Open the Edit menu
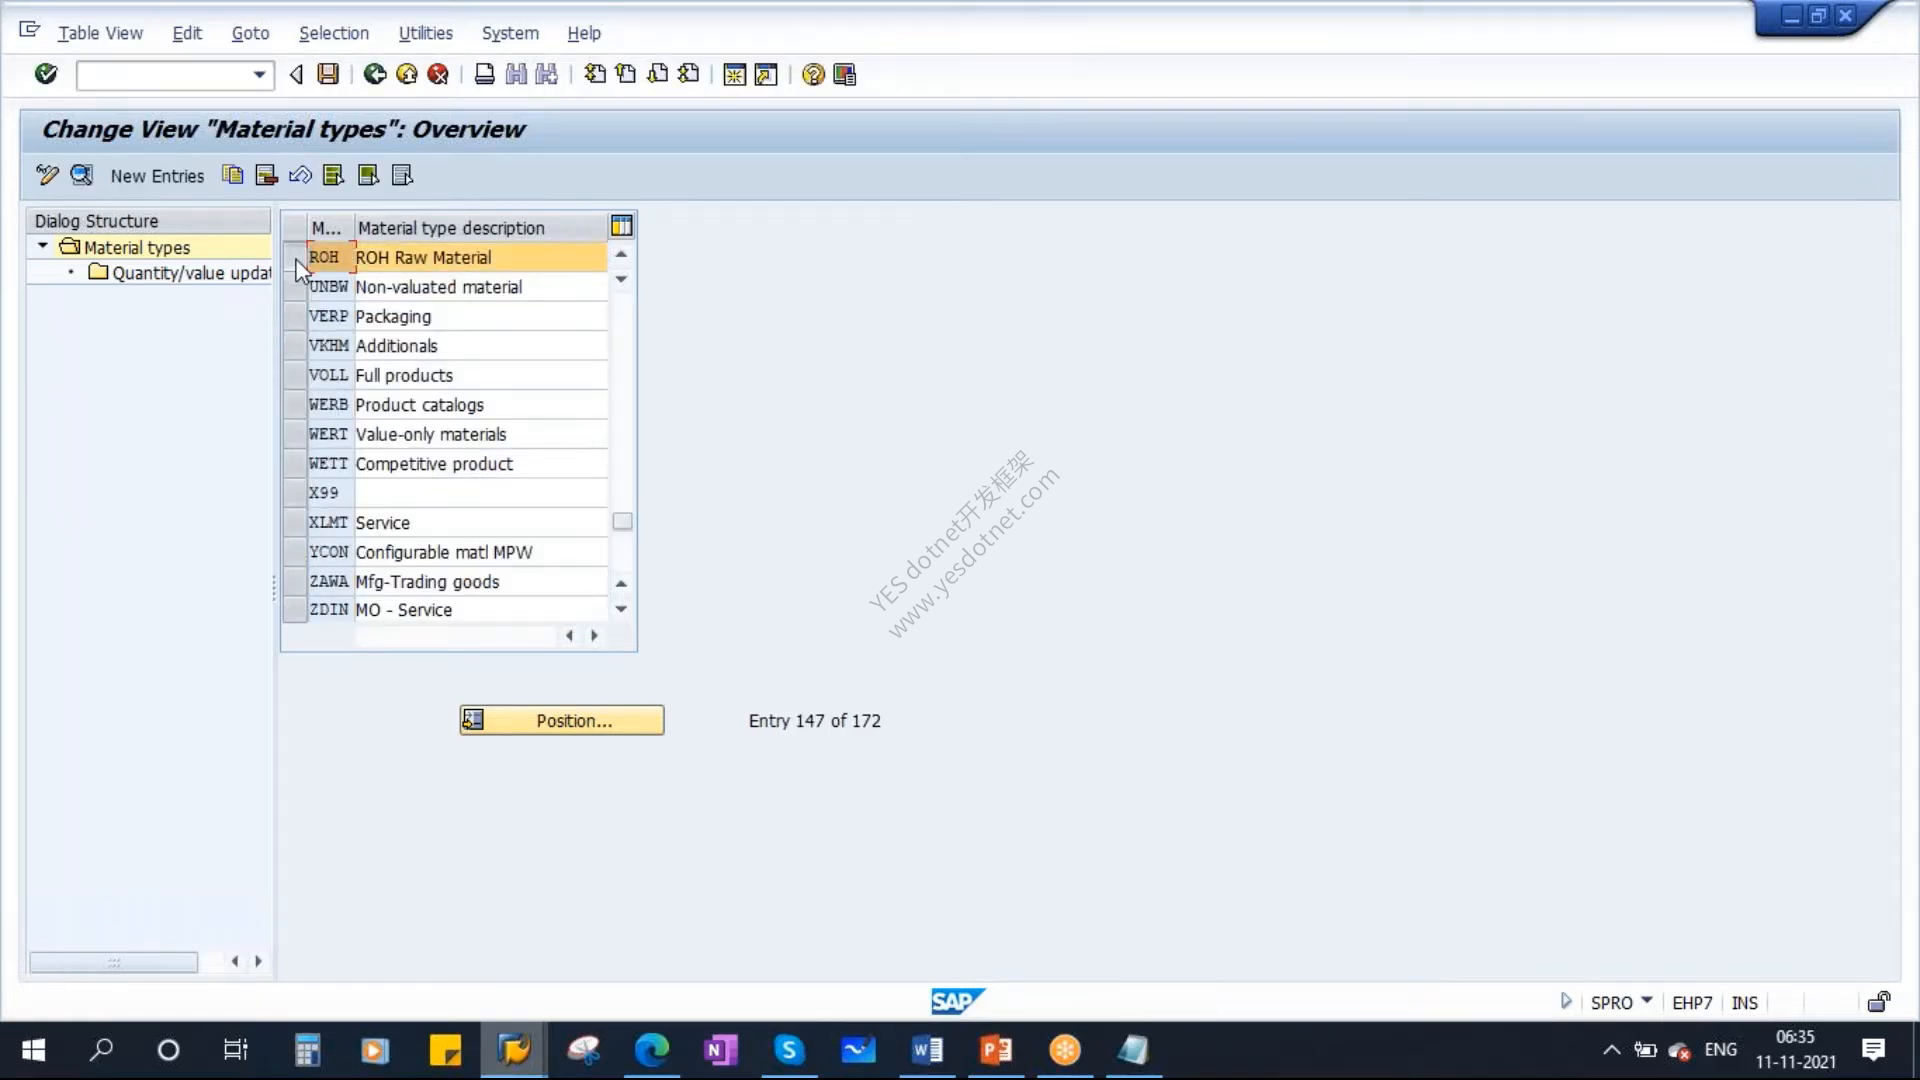The height and width of the screenshot is (1080, 1920). tap(187, 33)
